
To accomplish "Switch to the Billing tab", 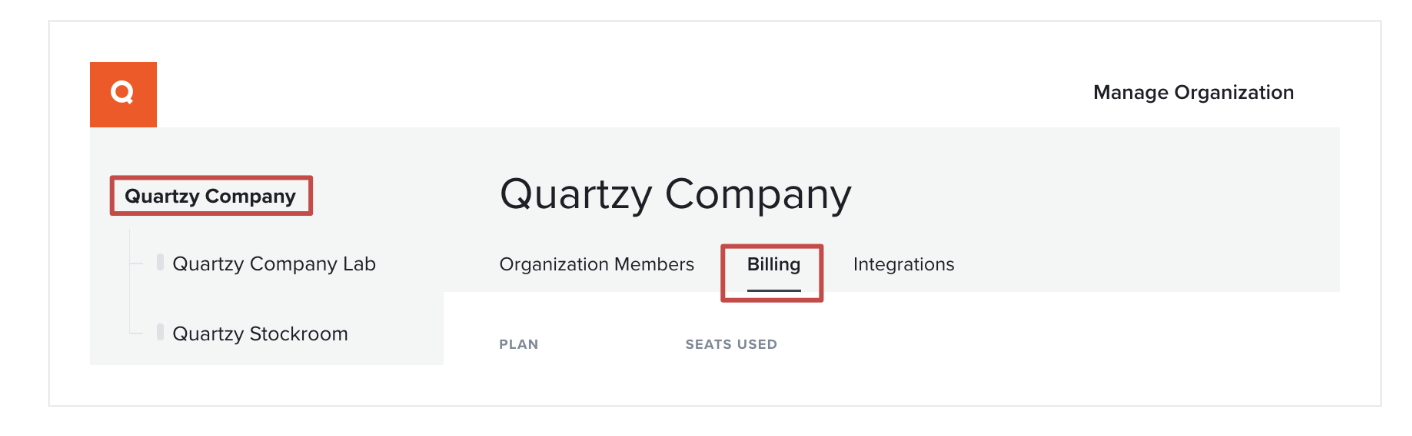I will 774,265.
